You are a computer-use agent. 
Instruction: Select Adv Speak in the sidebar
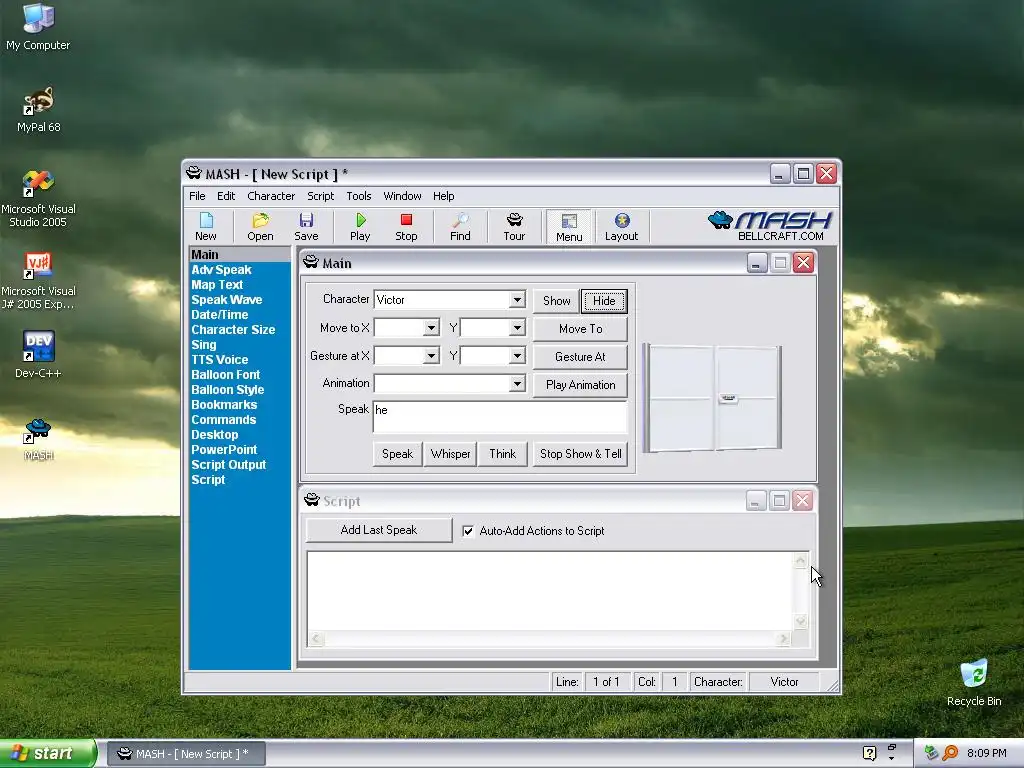point(221,270)
